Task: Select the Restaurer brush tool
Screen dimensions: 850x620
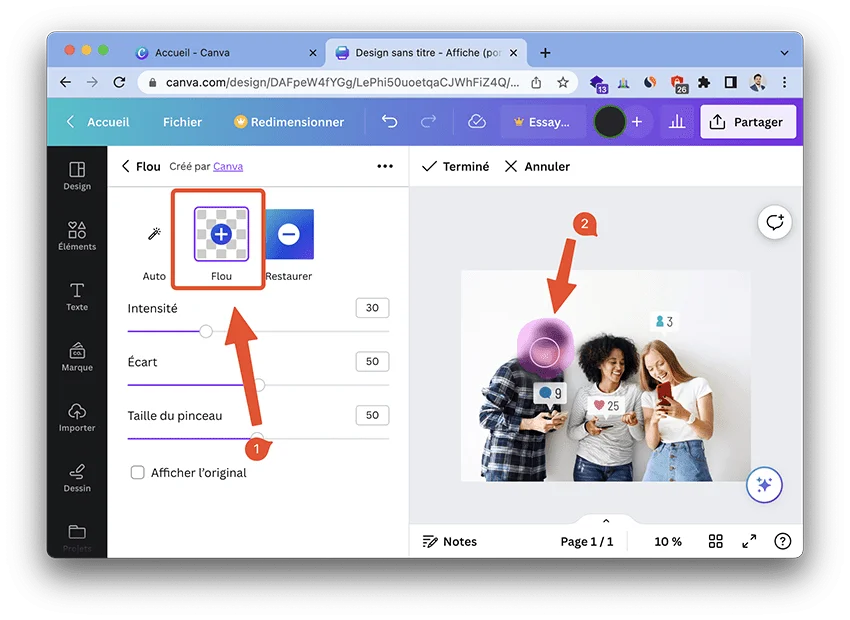Action: coord(289,234)
